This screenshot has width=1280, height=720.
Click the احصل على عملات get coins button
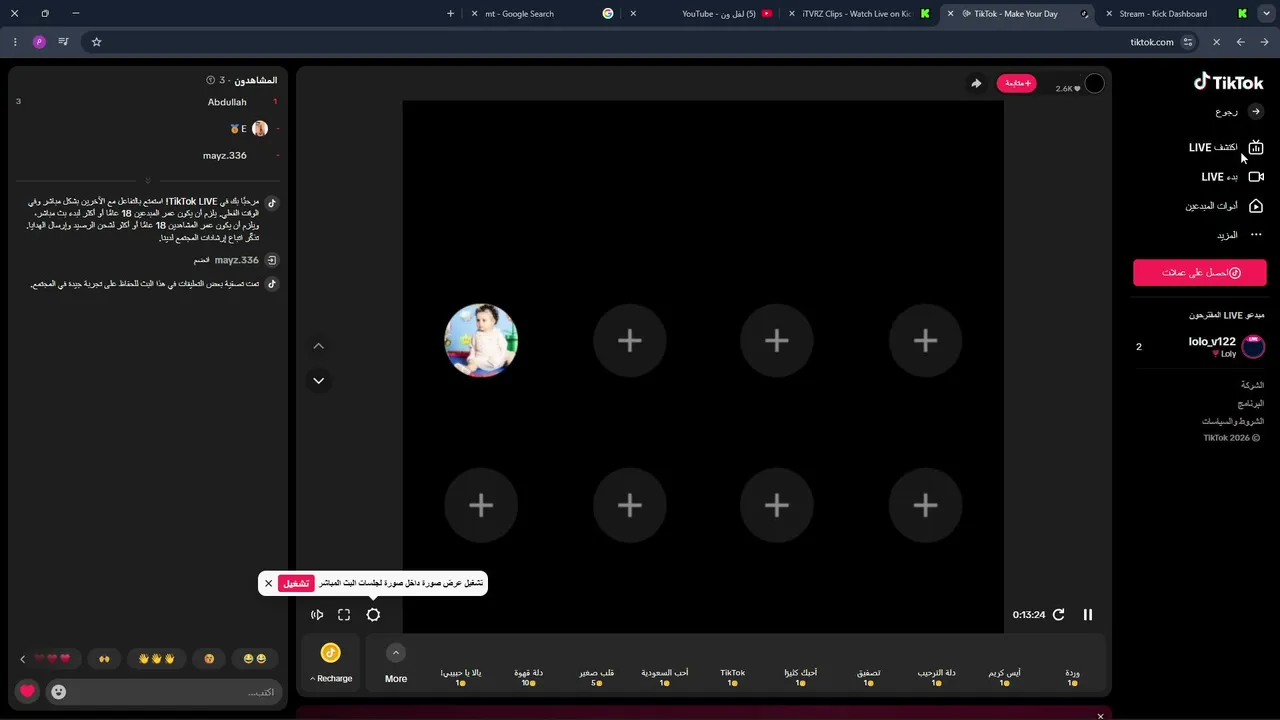(x=1199, y=272)
